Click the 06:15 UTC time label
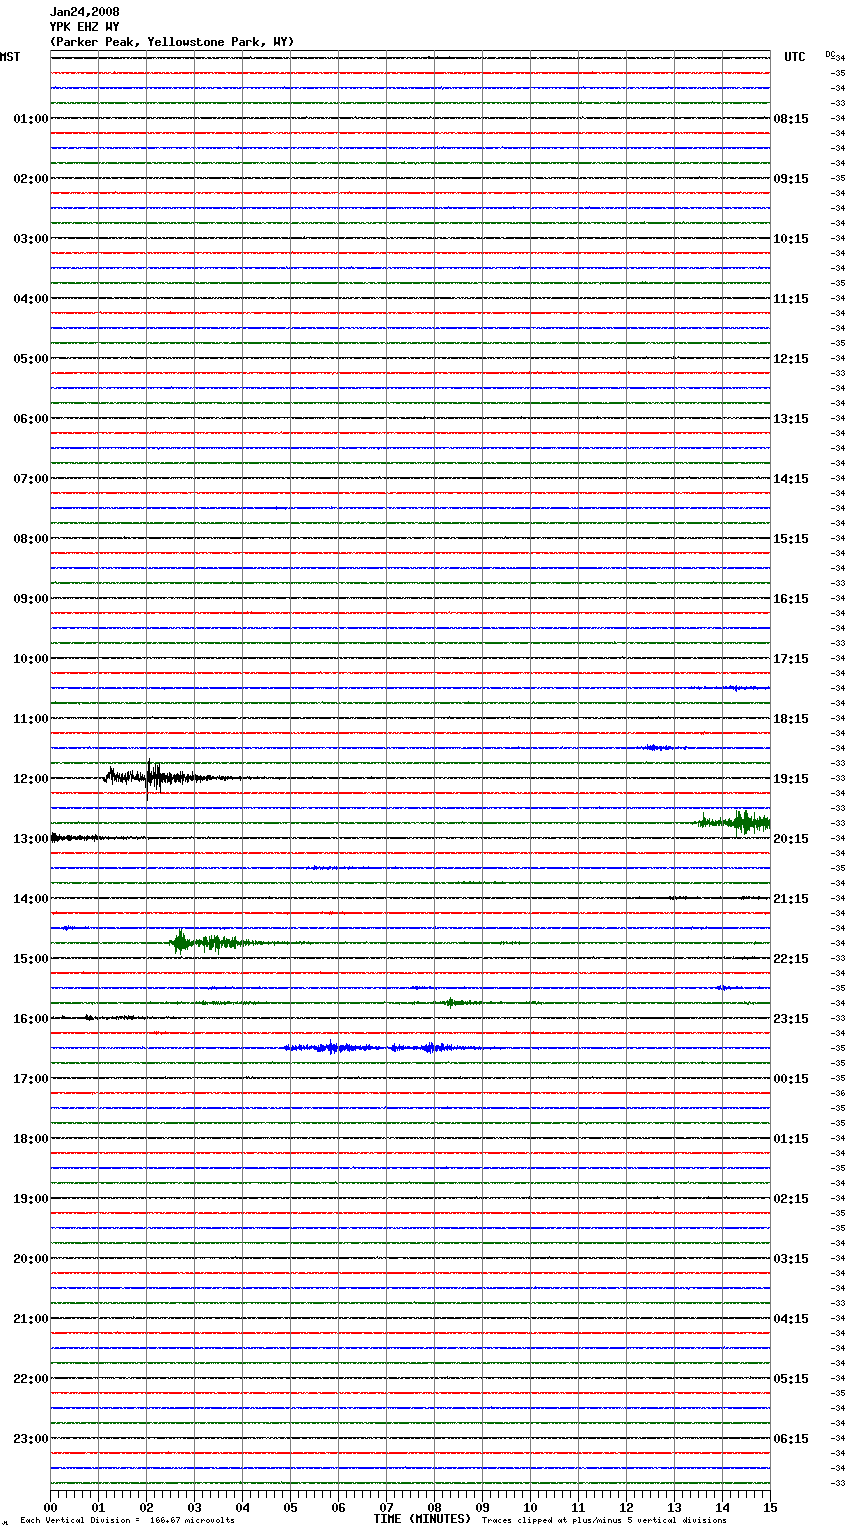The width and height of the screenshot is (850, 1534). tap(791, 1439)
